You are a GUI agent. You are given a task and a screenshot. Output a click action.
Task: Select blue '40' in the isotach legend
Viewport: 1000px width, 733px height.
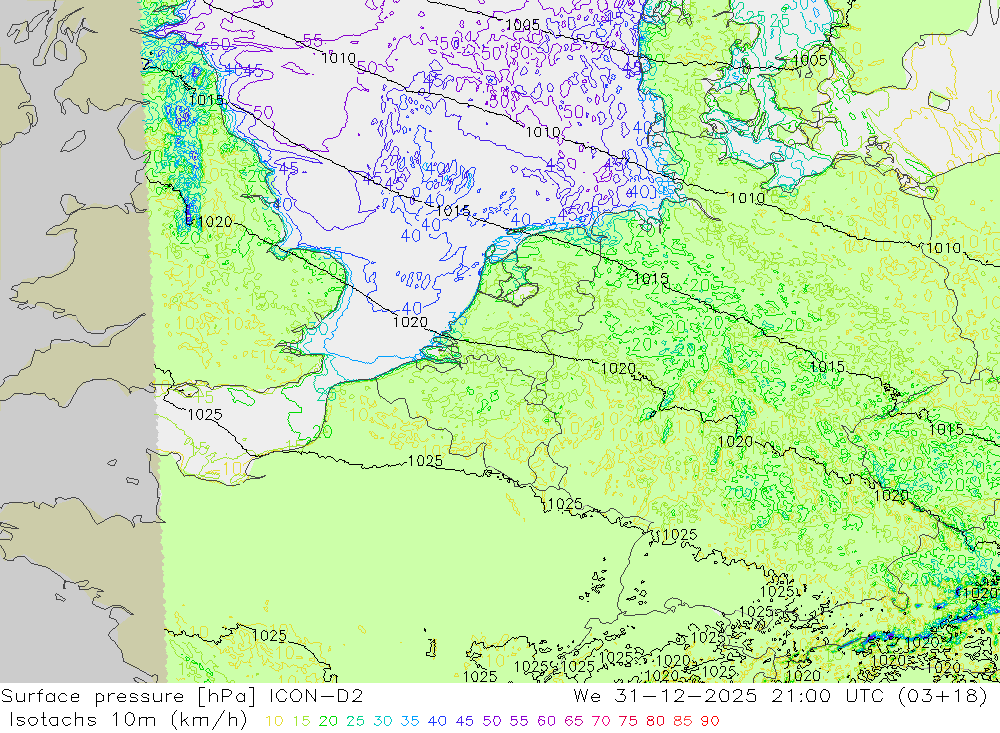click(437, 722)
